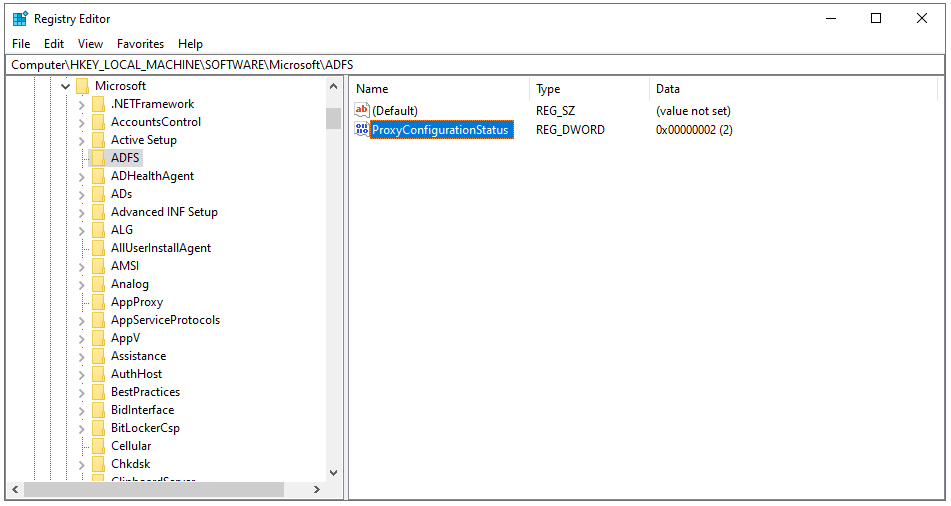Click the AllUserInstallAgent folder icon
The width and height of the screenshot is (951, 506).
[98, 248]
